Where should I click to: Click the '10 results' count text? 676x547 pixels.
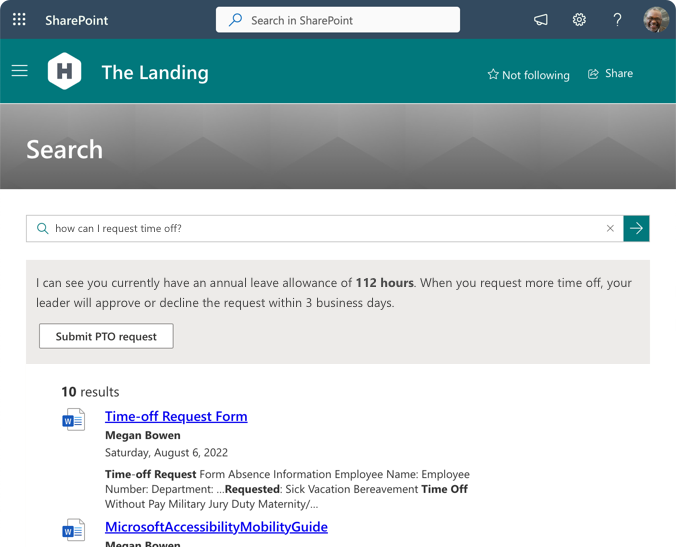90,392
